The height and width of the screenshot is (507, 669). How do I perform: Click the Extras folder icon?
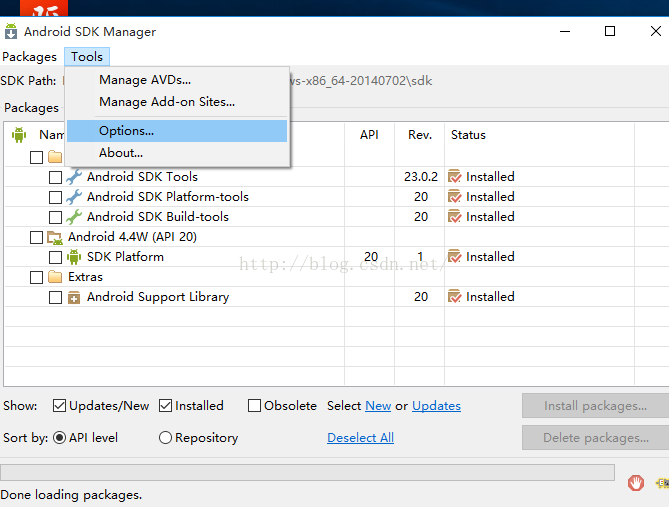tap(55, 277)
